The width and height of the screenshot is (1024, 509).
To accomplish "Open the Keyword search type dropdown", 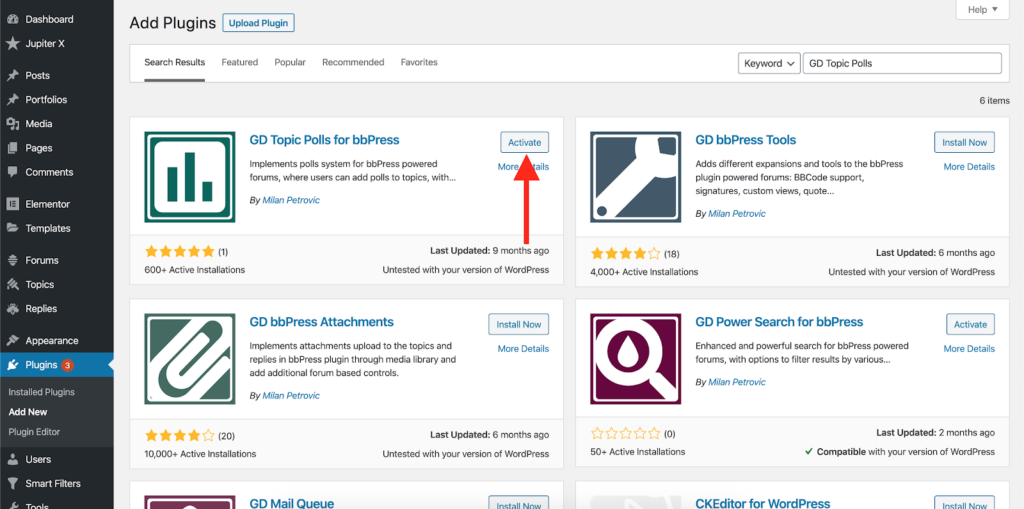I will click(768, 63).
